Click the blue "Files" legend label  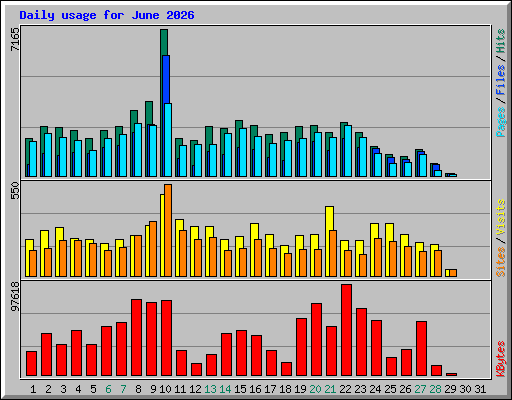pyautogui.click(x=500, y=80)
